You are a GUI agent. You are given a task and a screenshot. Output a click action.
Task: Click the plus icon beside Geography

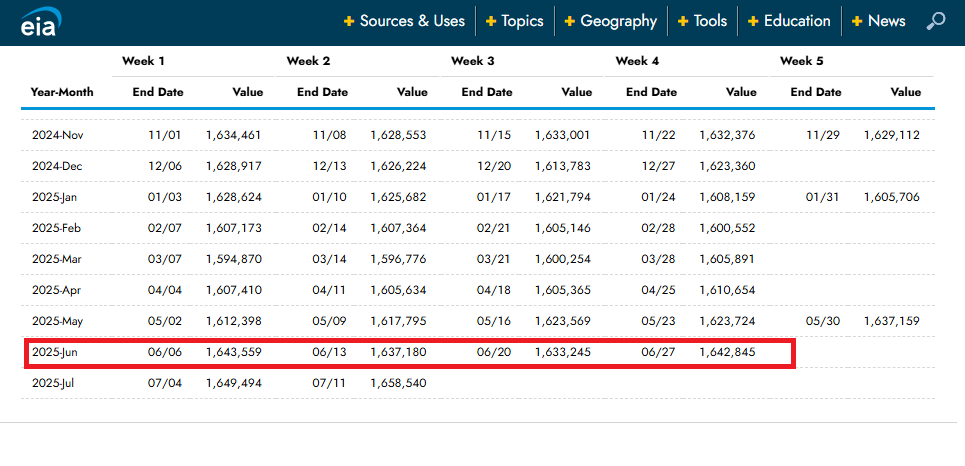tap(570, 21)
